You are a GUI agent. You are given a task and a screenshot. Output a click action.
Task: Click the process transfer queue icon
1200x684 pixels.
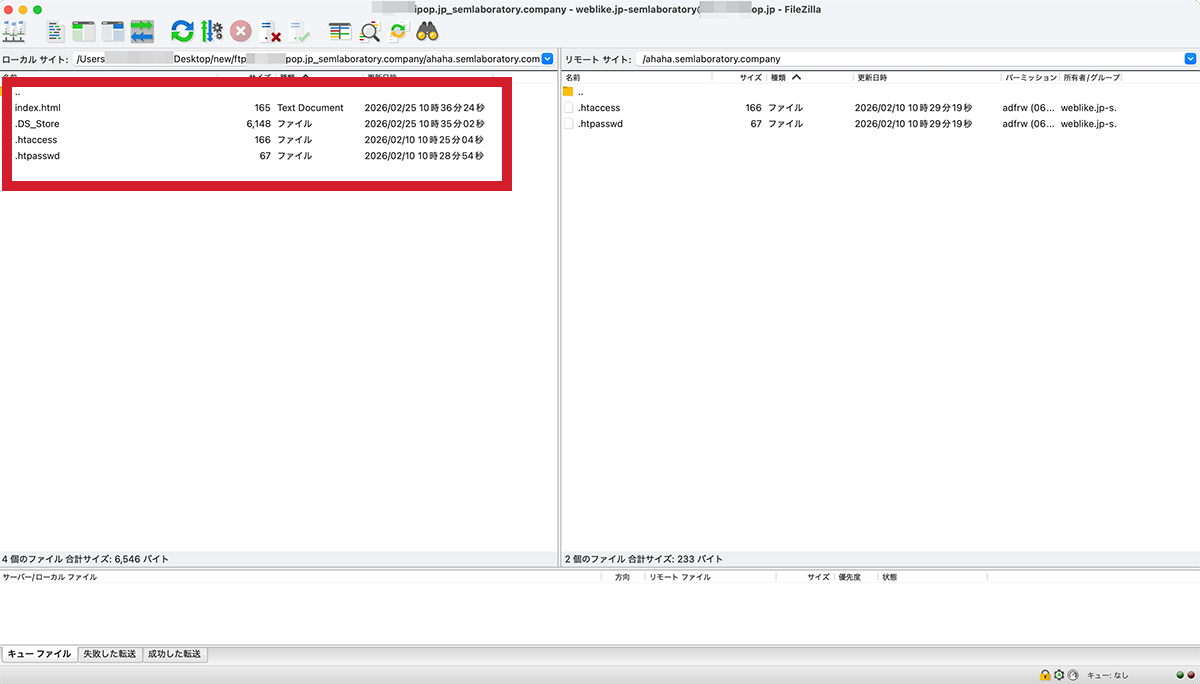pos(212,31)
